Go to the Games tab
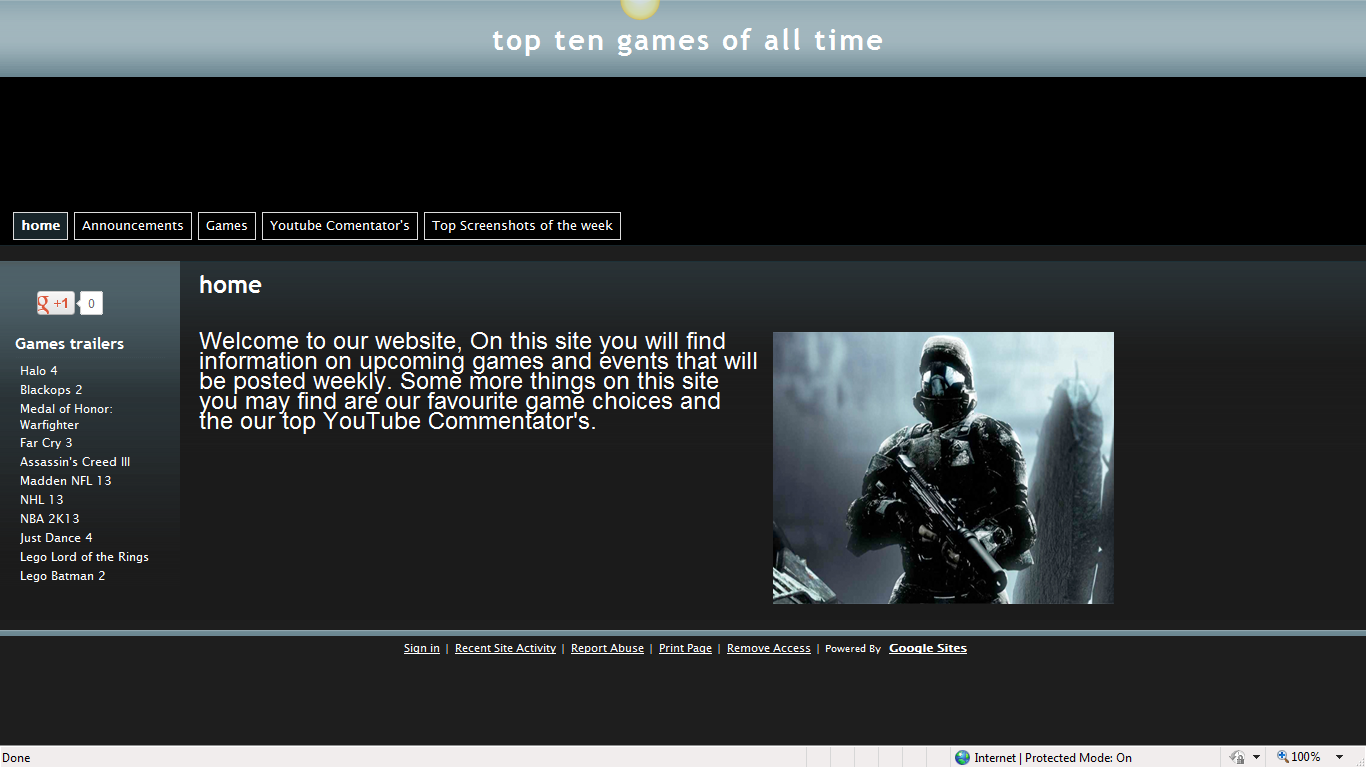This screenshot has width=1366, height=768. coord(227,226)
